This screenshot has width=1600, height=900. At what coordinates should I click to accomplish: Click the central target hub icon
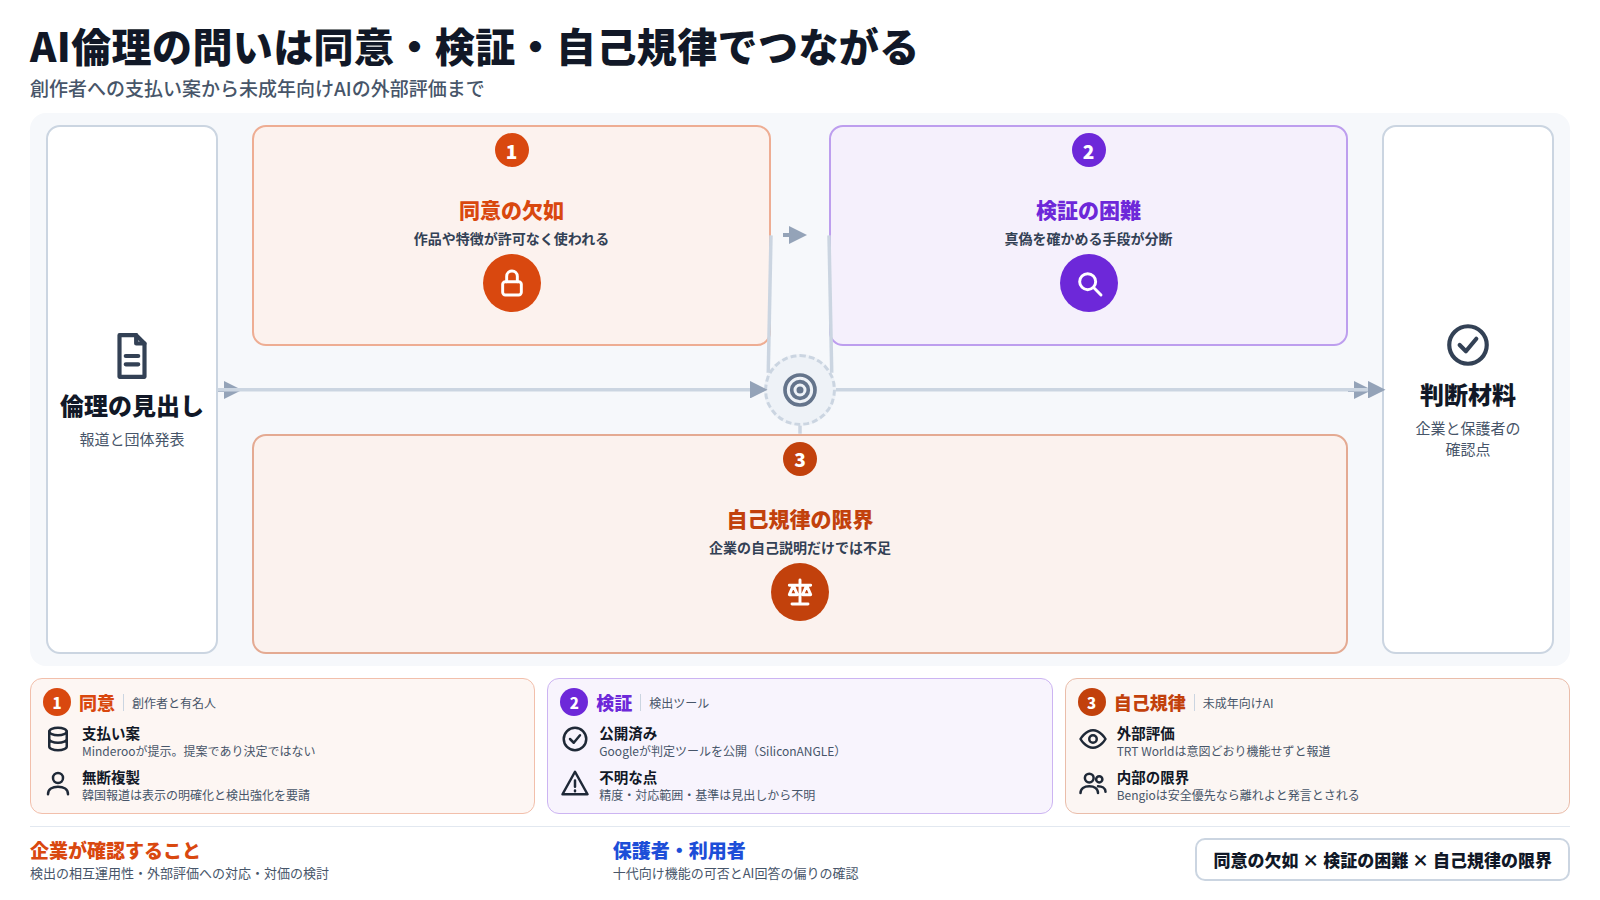[800, 390]
